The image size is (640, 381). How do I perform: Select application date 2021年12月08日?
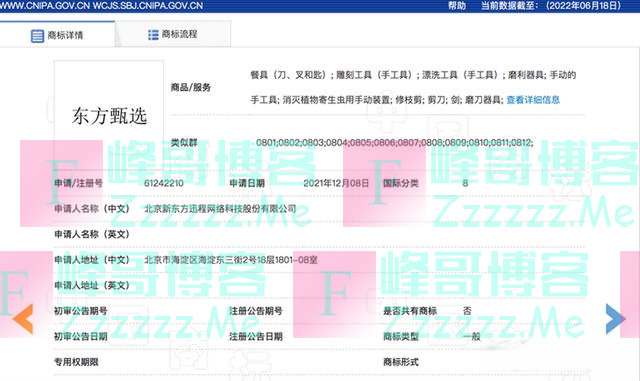point(336,183)
